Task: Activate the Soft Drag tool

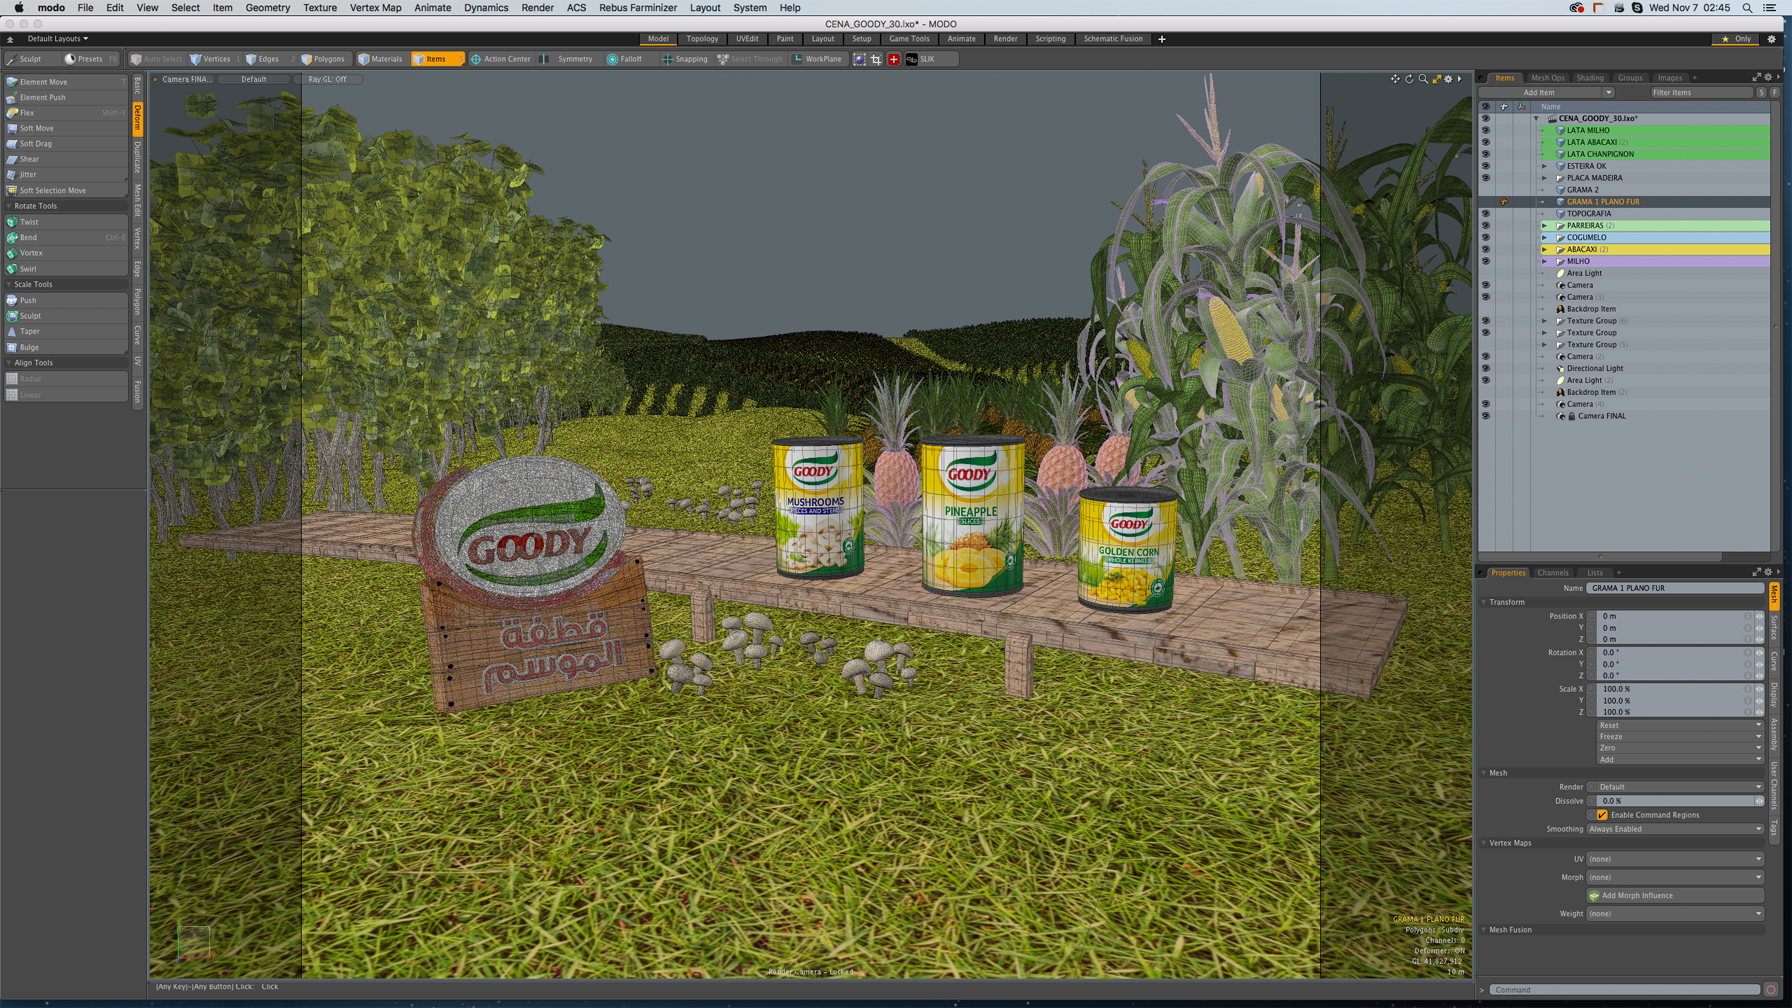Action: pos(66,144)
